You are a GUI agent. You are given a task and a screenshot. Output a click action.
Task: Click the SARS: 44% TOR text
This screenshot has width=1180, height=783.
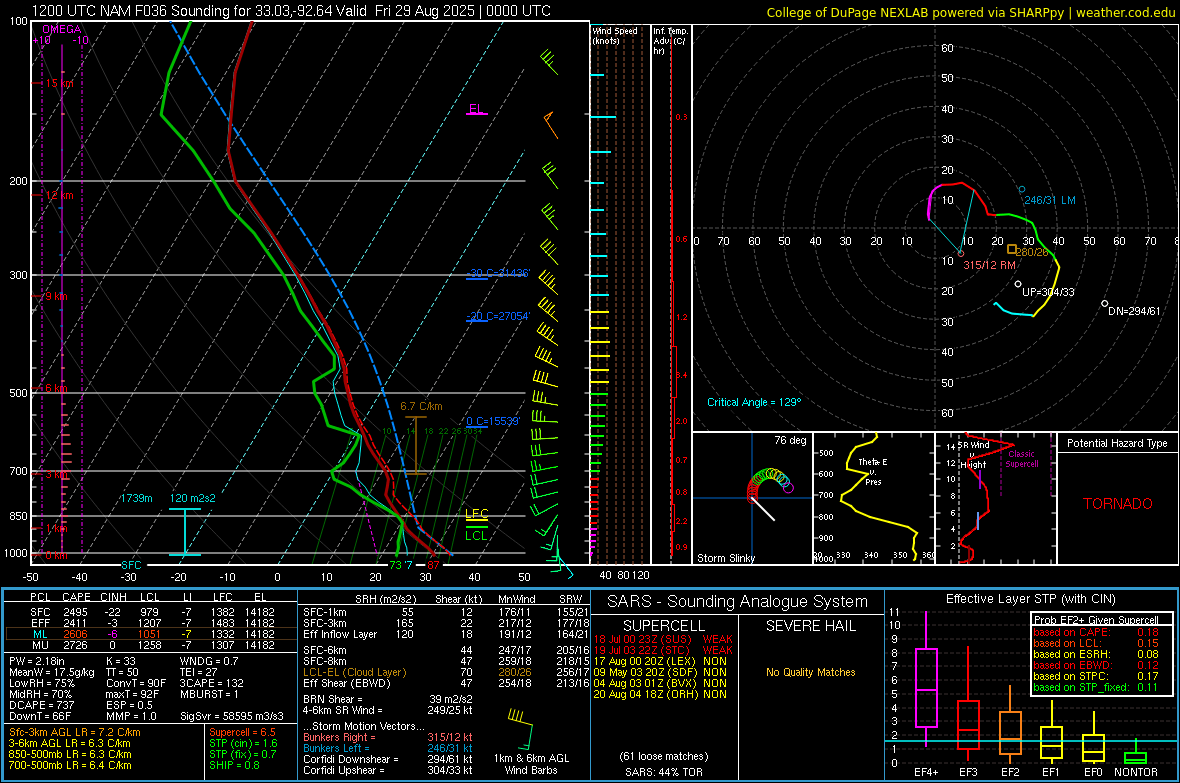pos(664,772)
